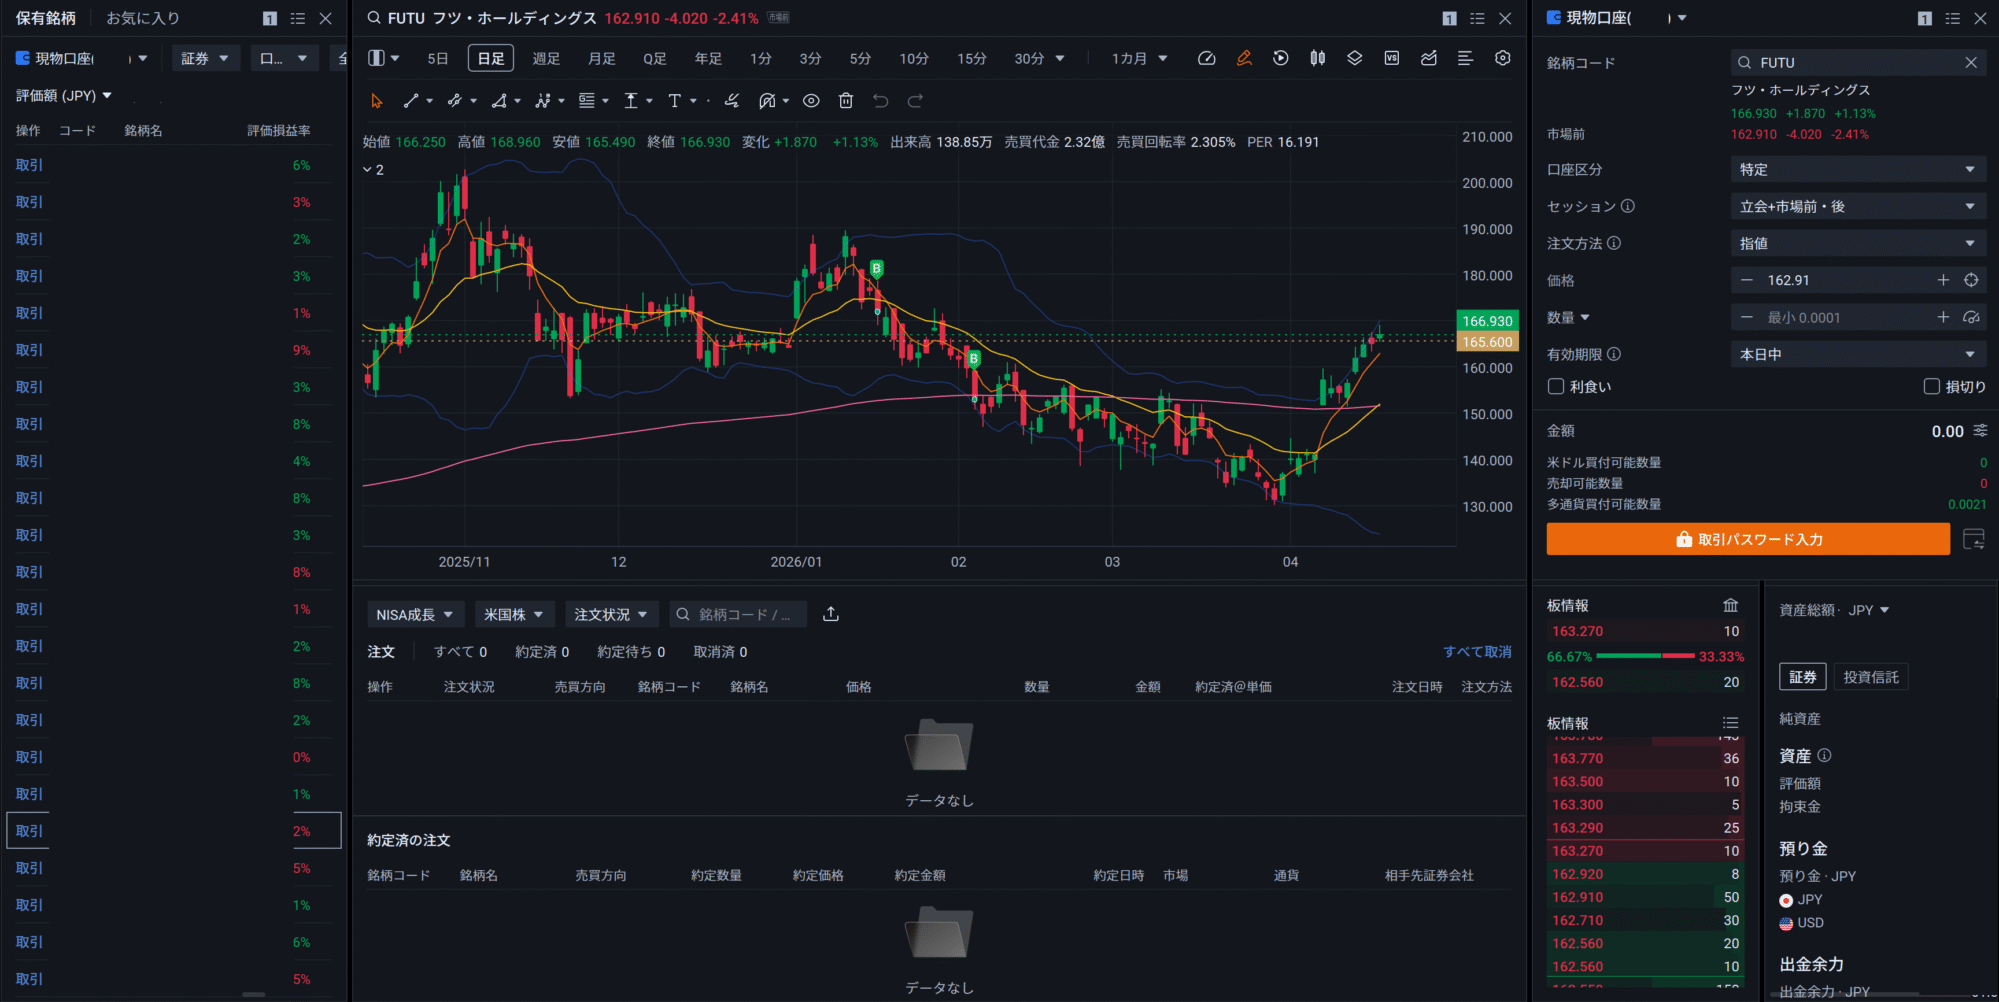Select the trendline drawing tool
Viewport: 1999px width, 1002px height.
[x=412, y=100]
